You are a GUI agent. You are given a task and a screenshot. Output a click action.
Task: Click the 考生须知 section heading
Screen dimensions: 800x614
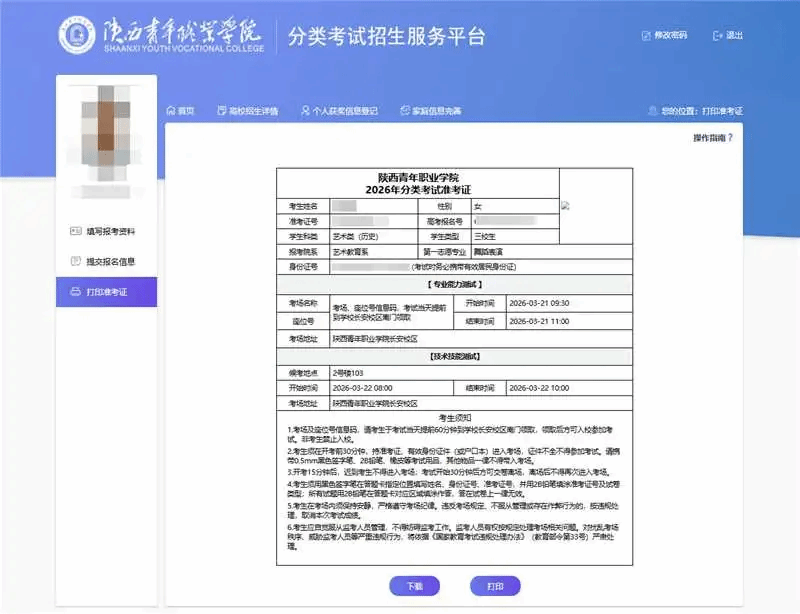click(x=455, y=416)
